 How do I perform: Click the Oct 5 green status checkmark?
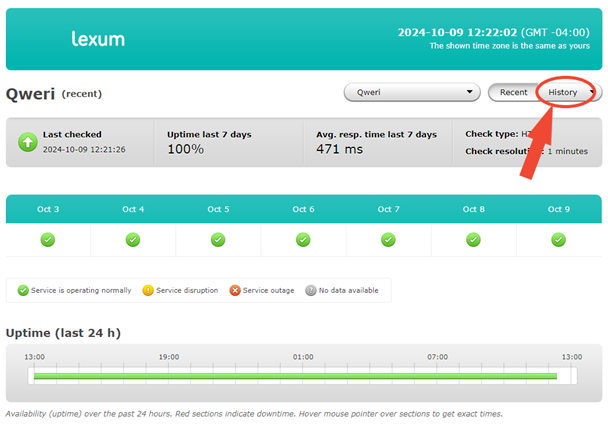218,240
